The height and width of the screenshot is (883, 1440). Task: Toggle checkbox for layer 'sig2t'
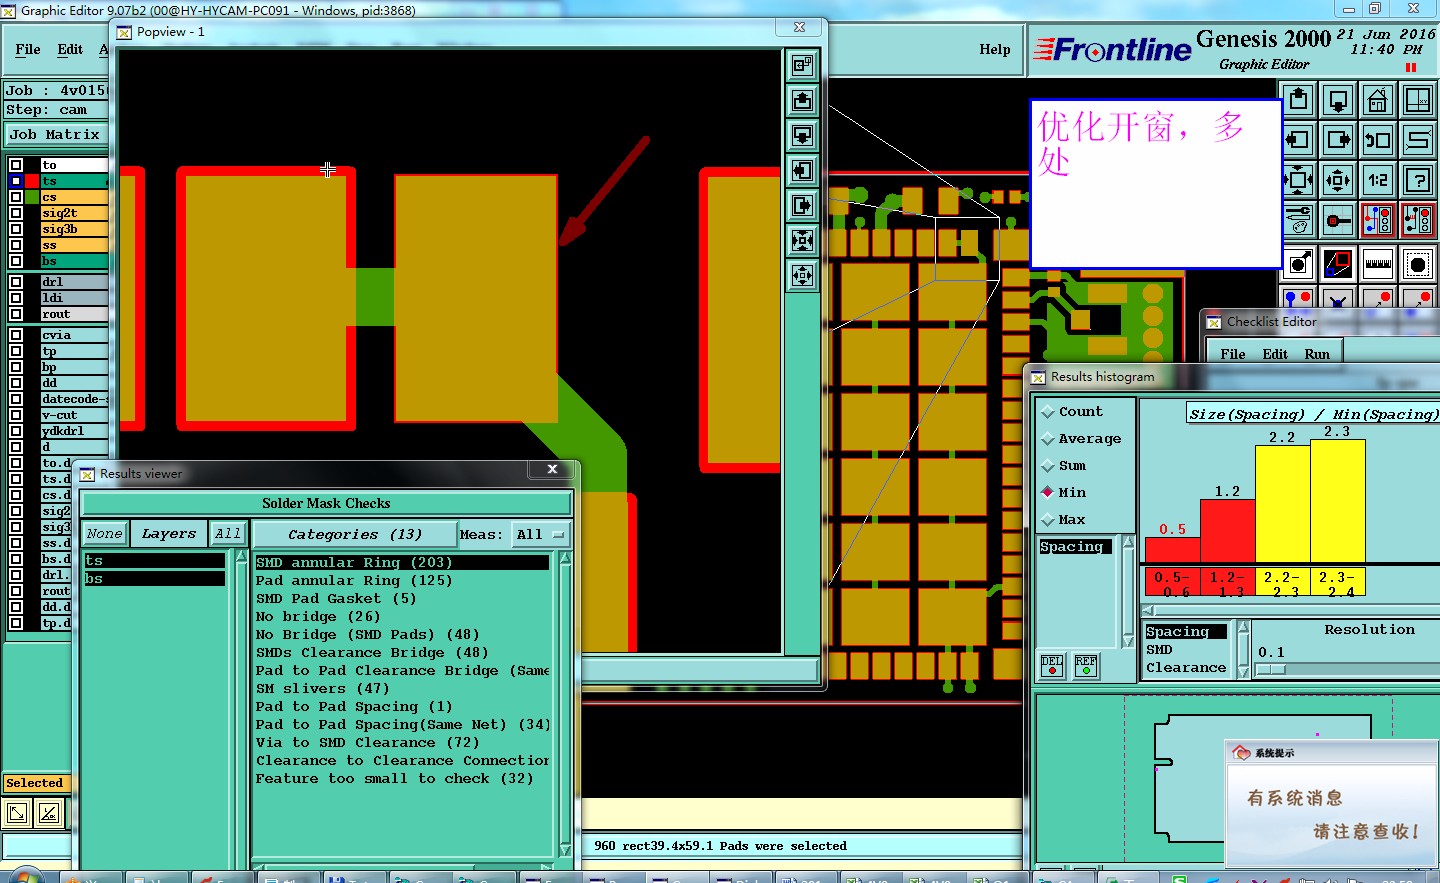[16, 213]
